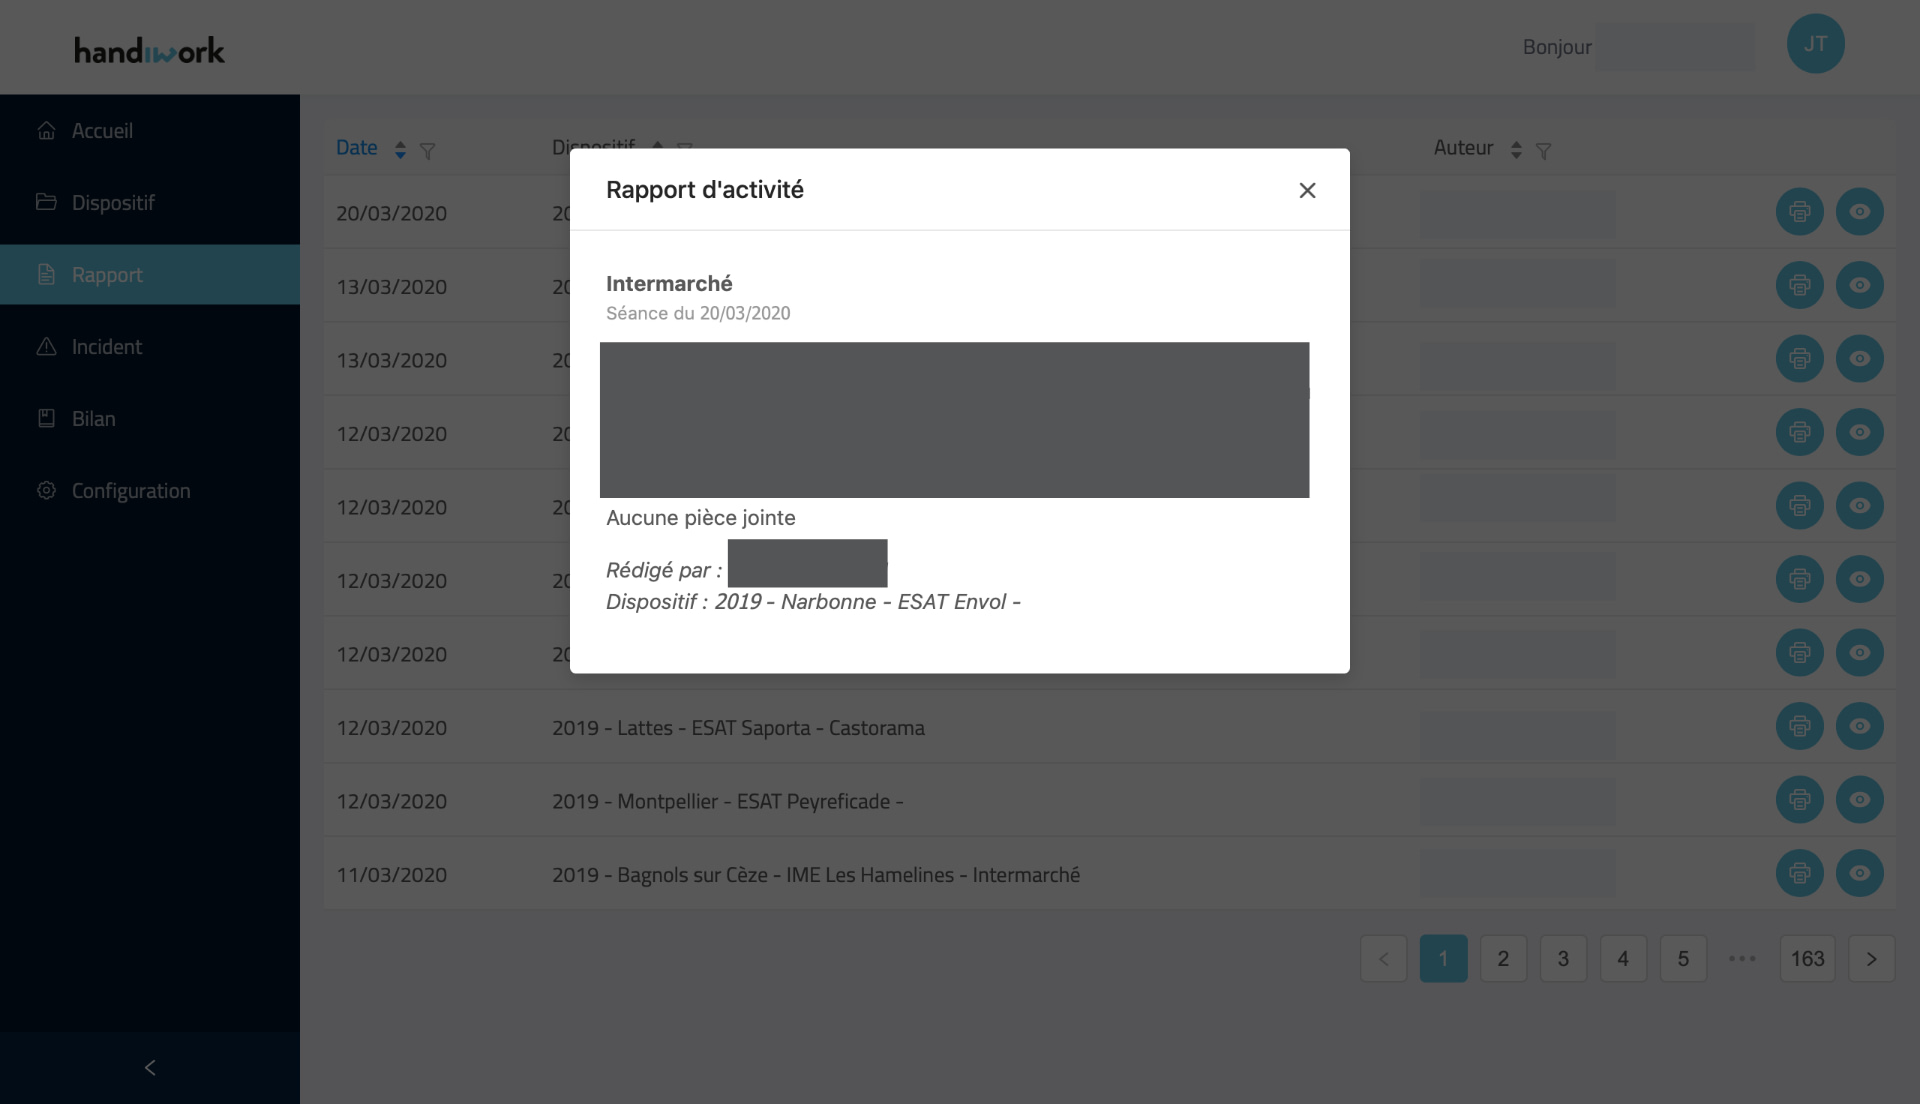Print the 20/03/2020 report
Screen dimensions: 1920x1104
1799,212
